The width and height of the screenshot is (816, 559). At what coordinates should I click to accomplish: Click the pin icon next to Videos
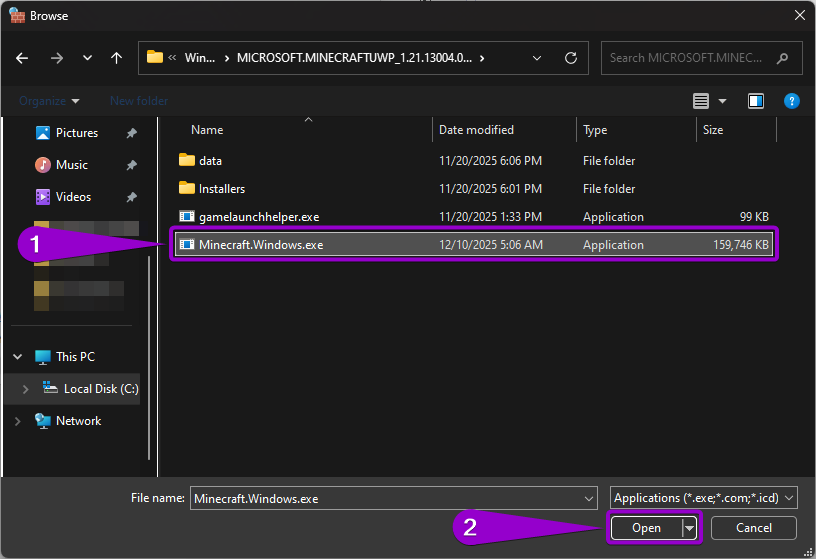(x=131, y=197)
